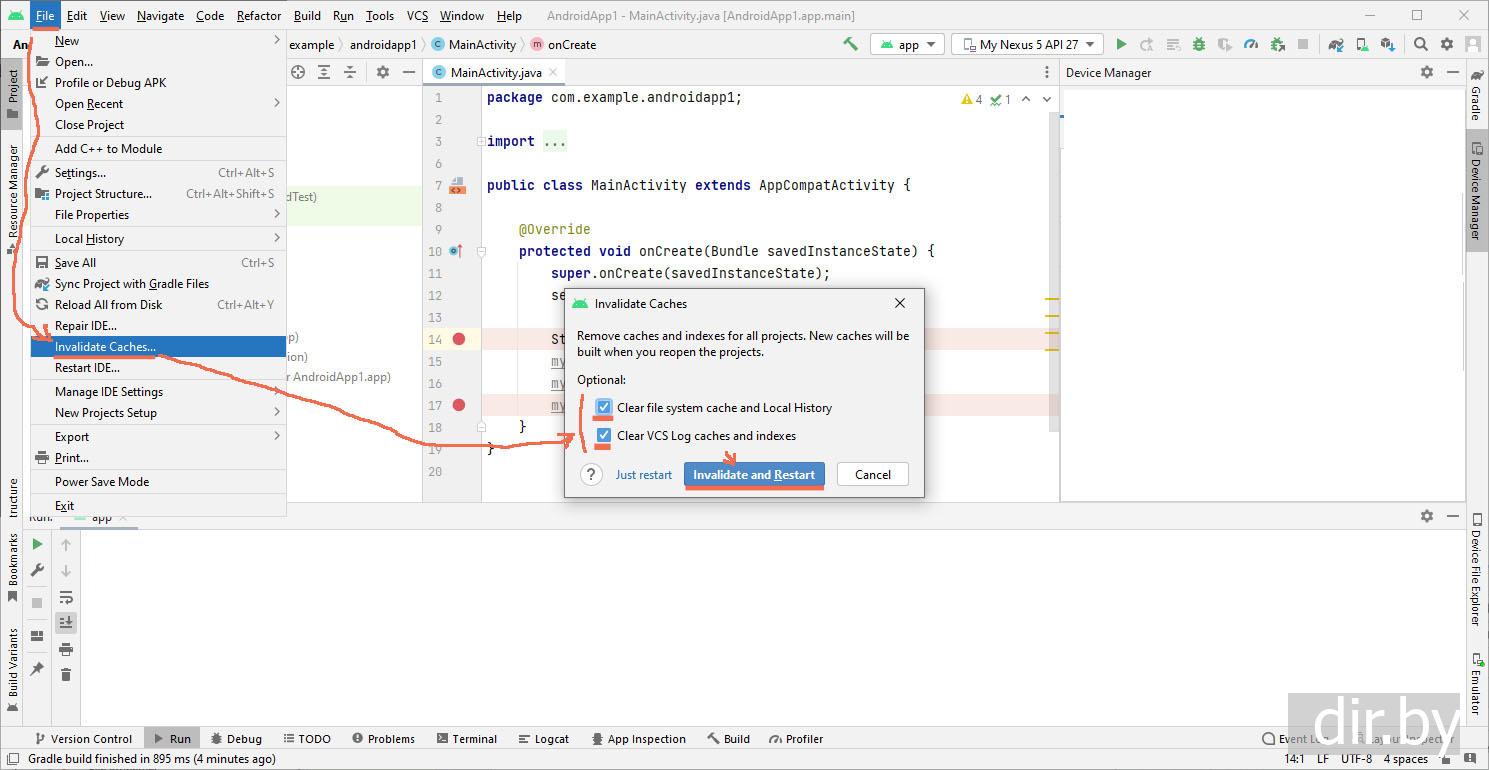Click the rerun play icon in Run panel
The height and width of the screenshot is (770, 1489).
[37, 544]
